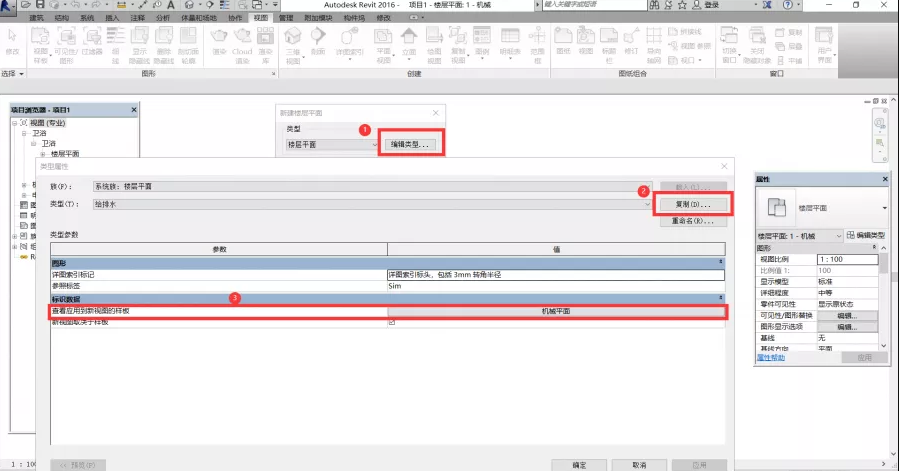Click the 关闭隐藏对象 close hidden windows icon
899x471 pixels.
tap(757, 45)
